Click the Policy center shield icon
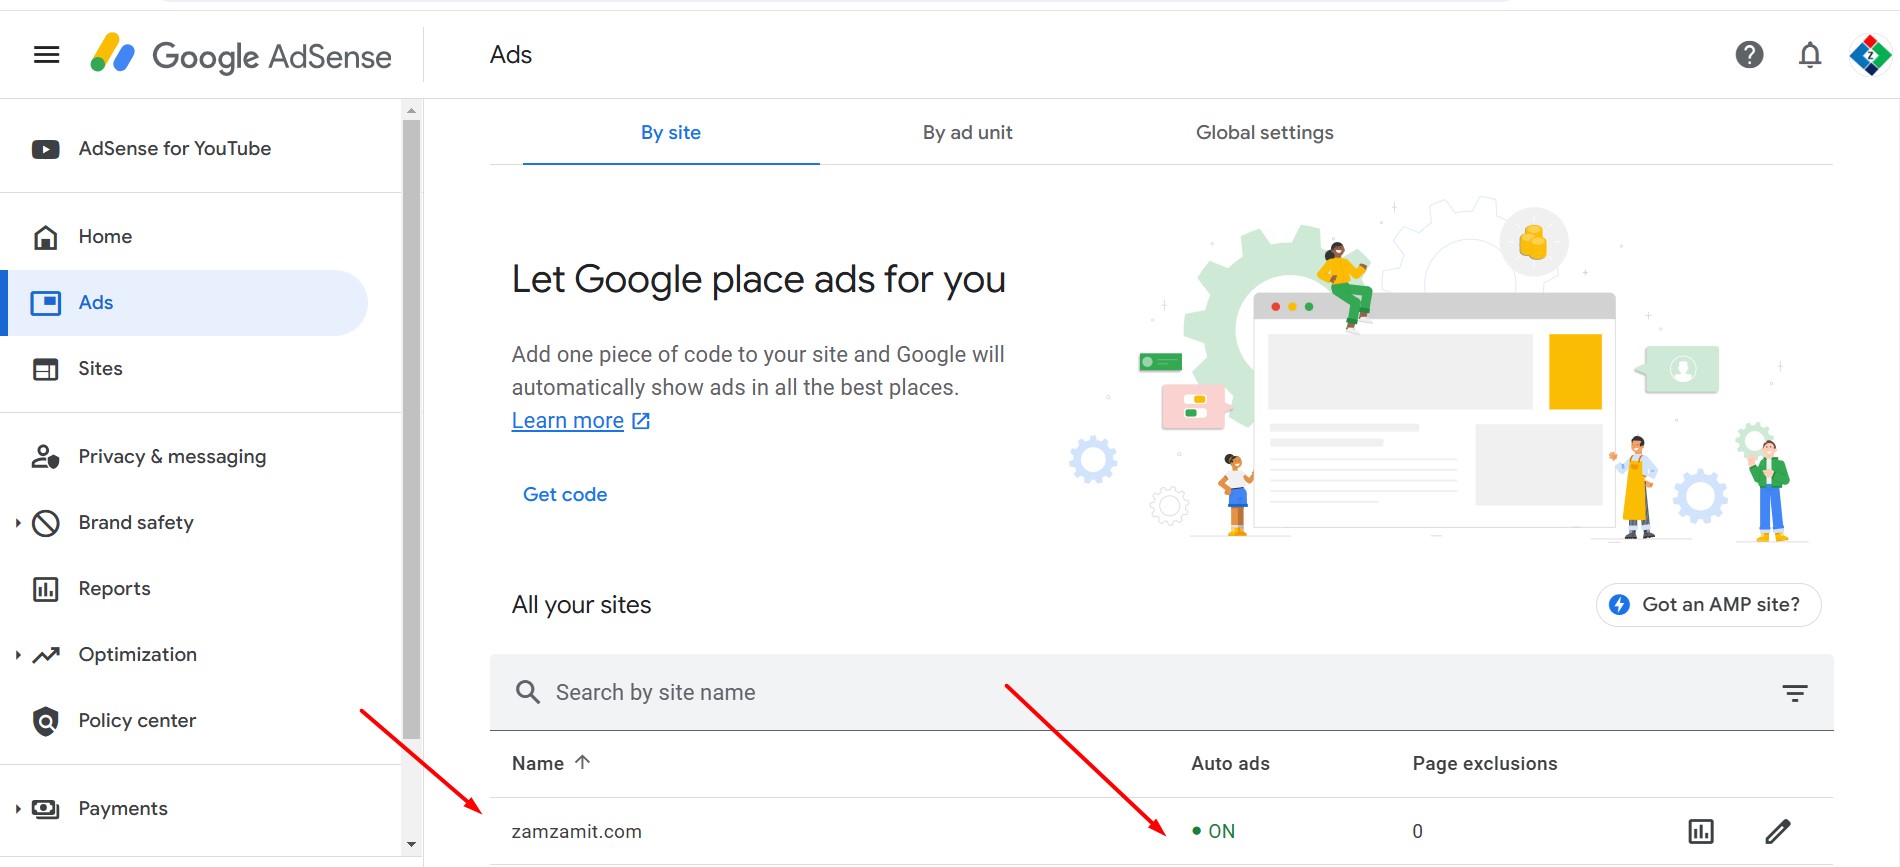The image size is (1900, 867). 46,721
